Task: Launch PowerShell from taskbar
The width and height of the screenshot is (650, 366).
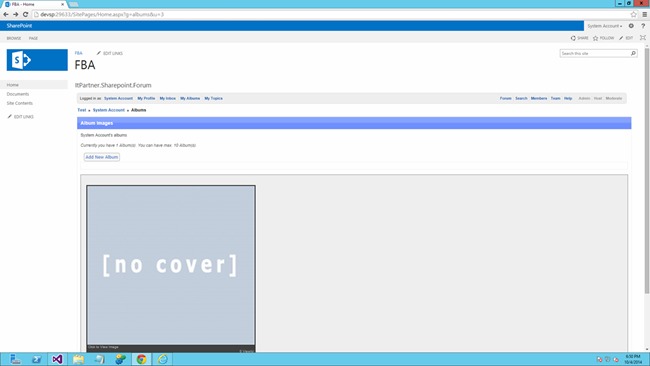Action: click(36, 359)
